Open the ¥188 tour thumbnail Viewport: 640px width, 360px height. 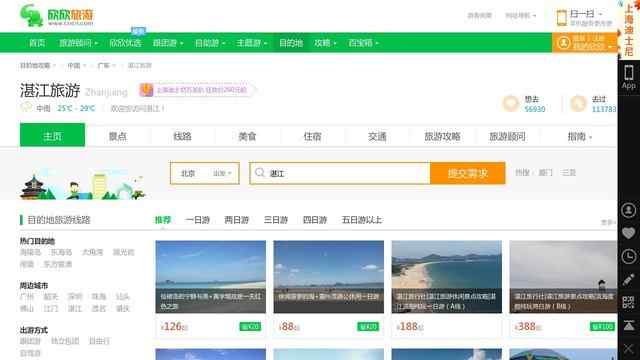[x=447, y=277]
